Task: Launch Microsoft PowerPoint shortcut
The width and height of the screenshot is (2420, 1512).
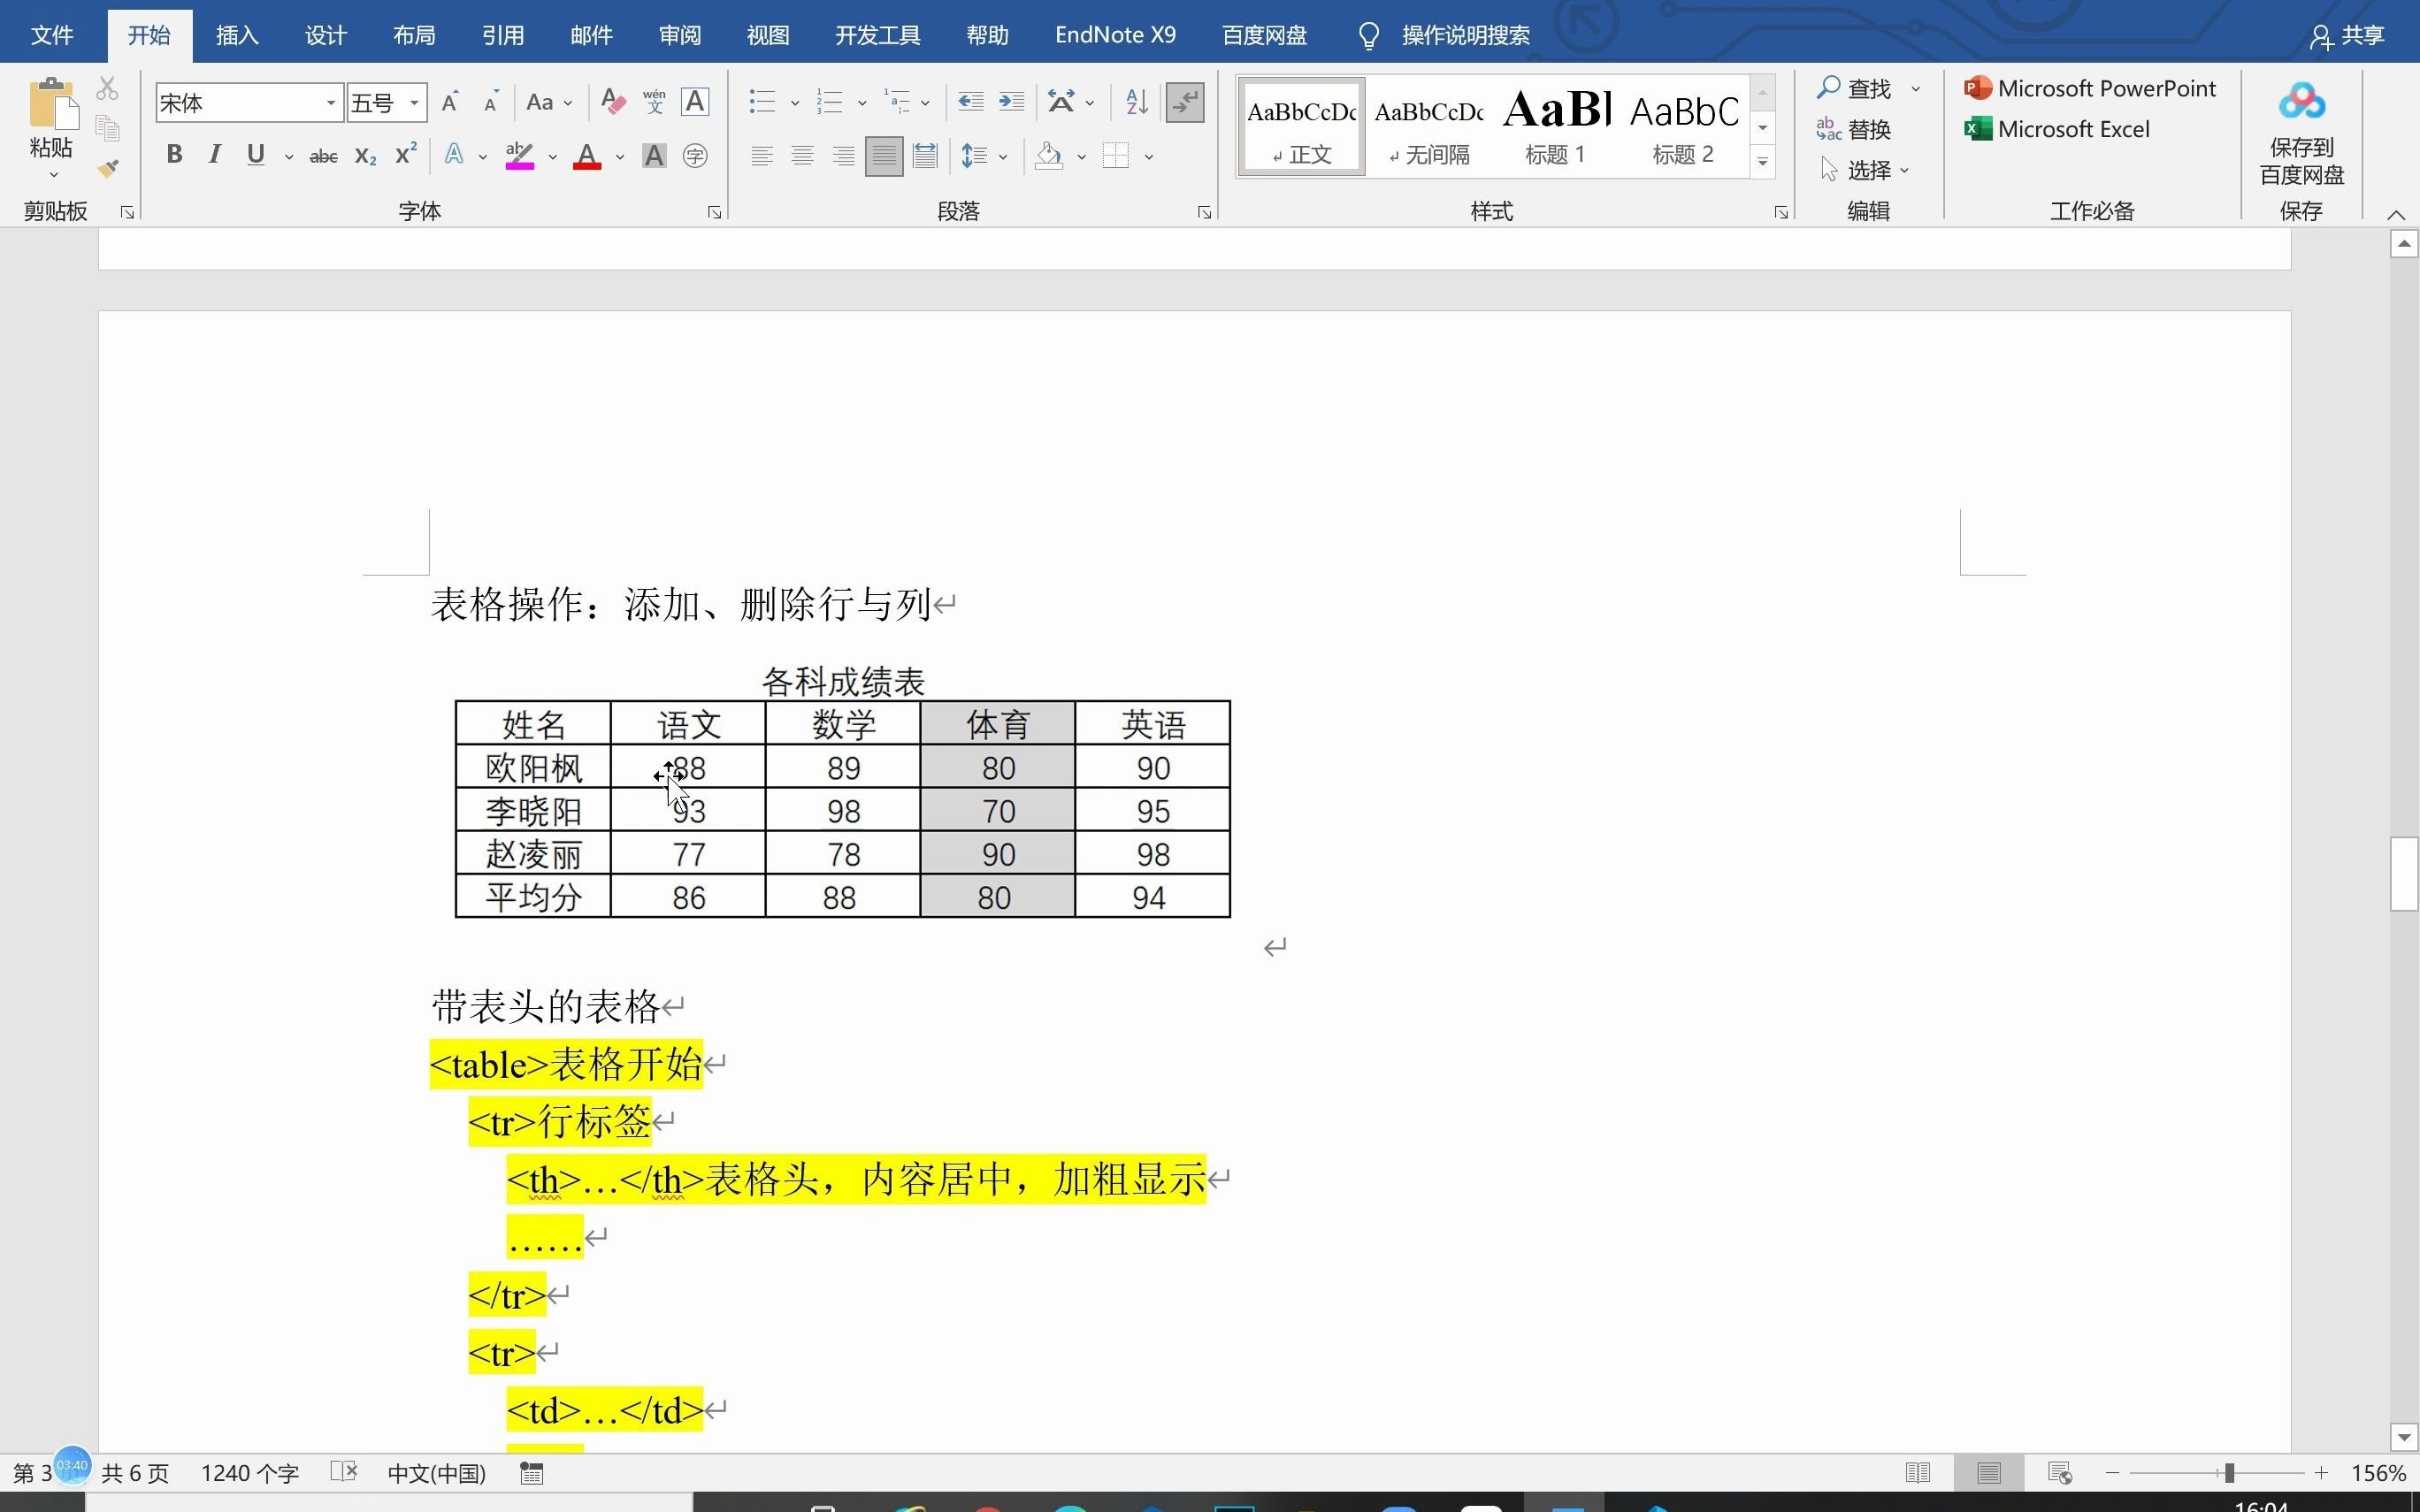Action: click(2090, 89)
